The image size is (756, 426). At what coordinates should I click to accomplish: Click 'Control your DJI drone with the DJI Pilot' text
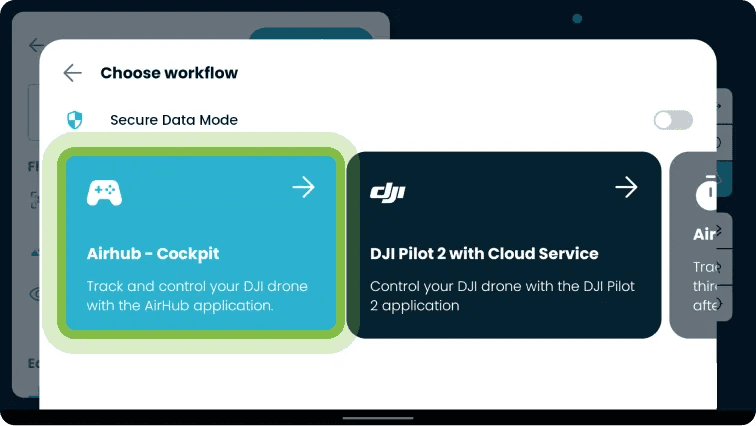tap(502, 295)
